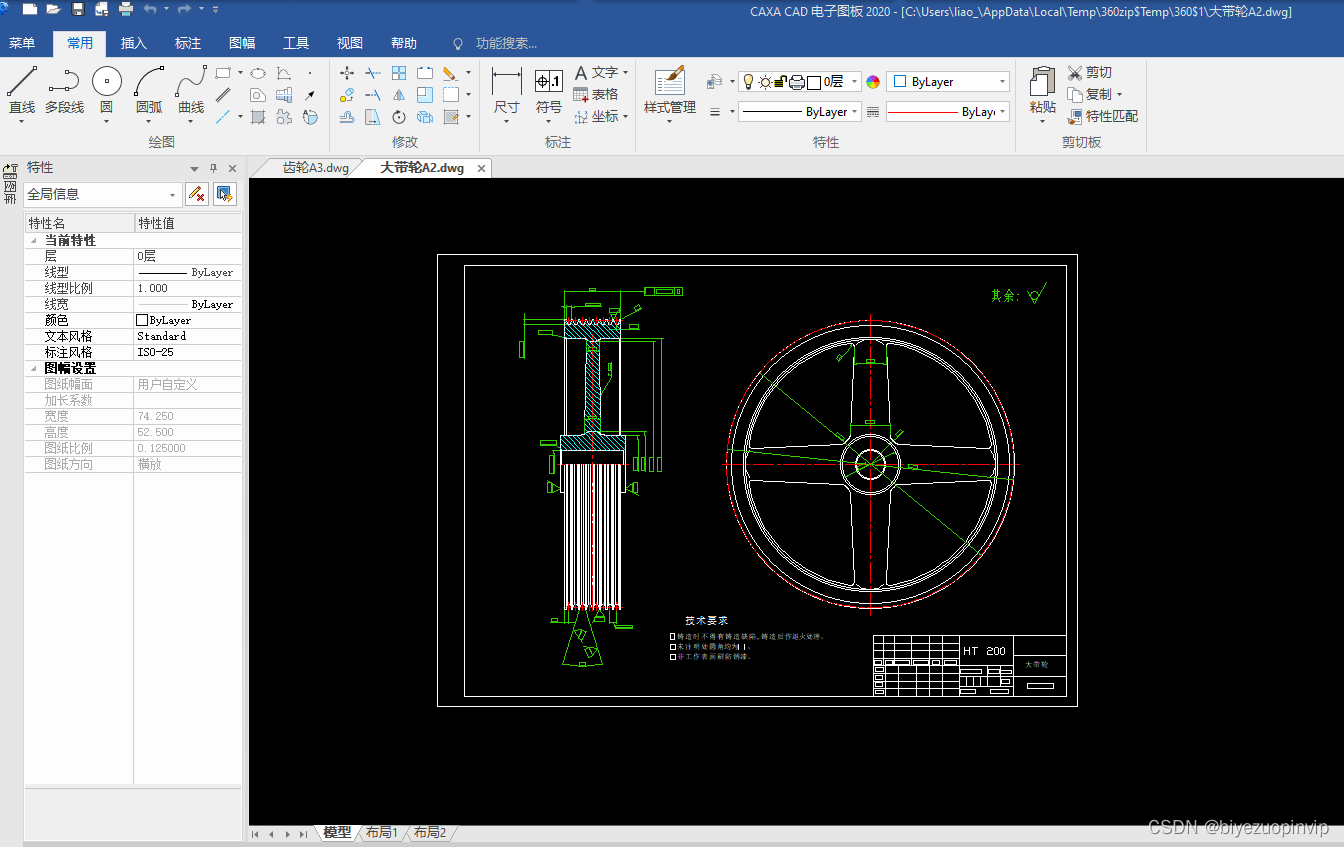Click the open folder icon in title bar
Screen dimensions: 1344x847
tap(53, 10)
